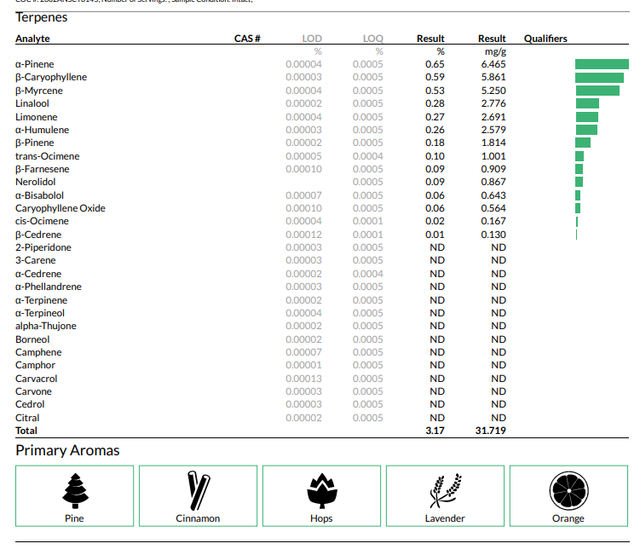The height and width of the screenshot is (545, 640).
Task: Click the Linalool mg/g value 2.776
Action: [493, 104]
